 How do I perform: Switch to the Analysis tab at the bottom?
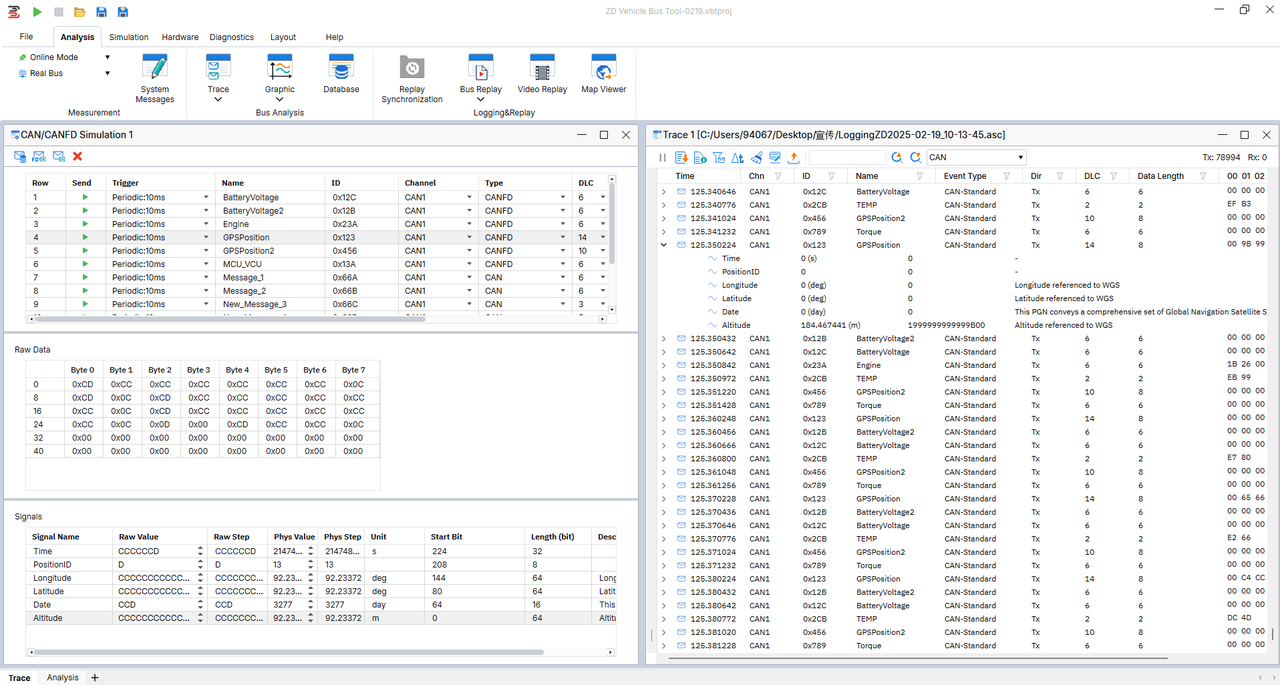[x=62, y=677]
